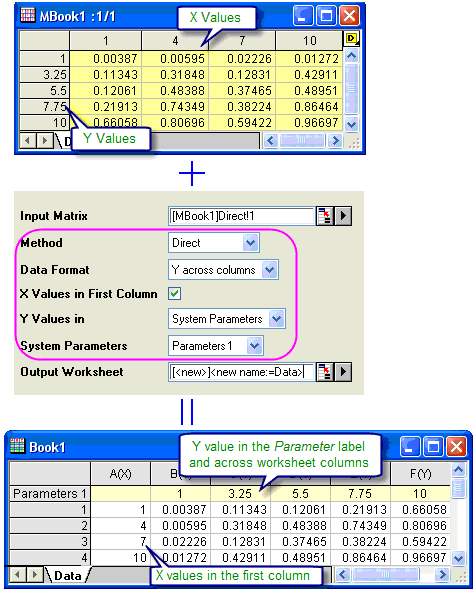Click the F(Y) column header
This screenshot has width=475, height=590.
(x=420, y=473)
